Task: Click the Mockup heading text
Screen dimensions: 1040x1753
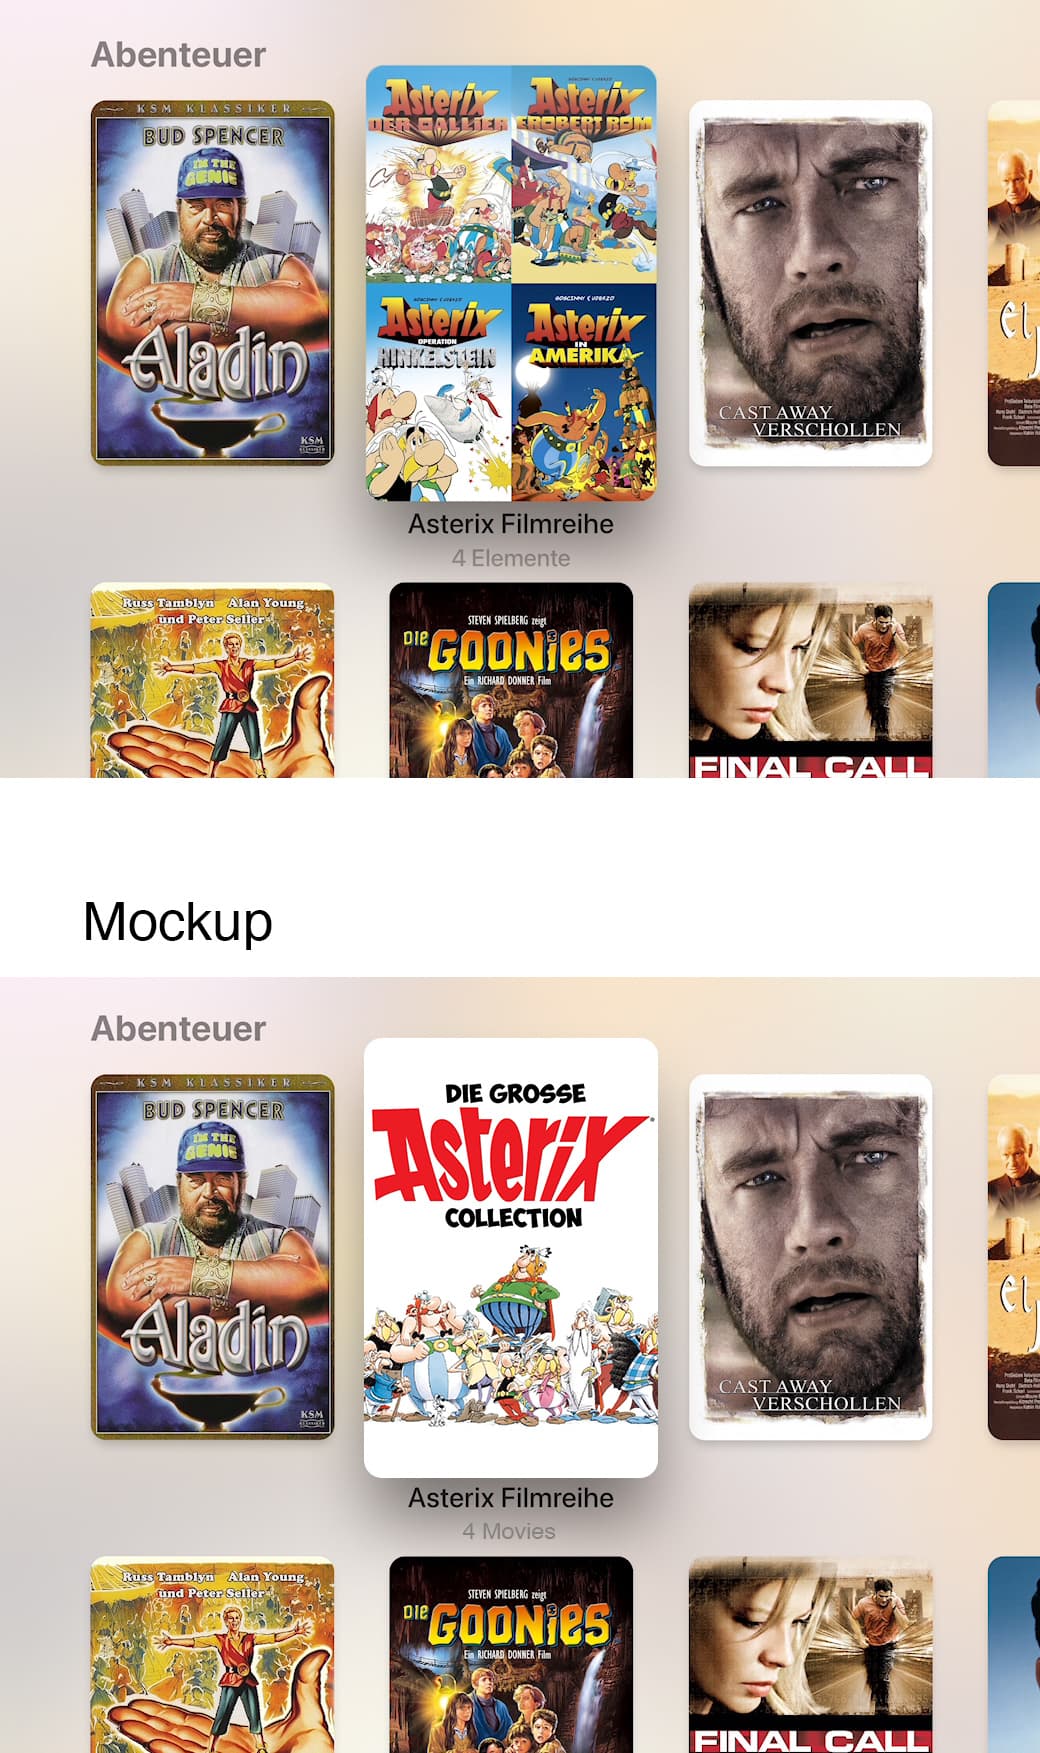Action: point(178,922)
